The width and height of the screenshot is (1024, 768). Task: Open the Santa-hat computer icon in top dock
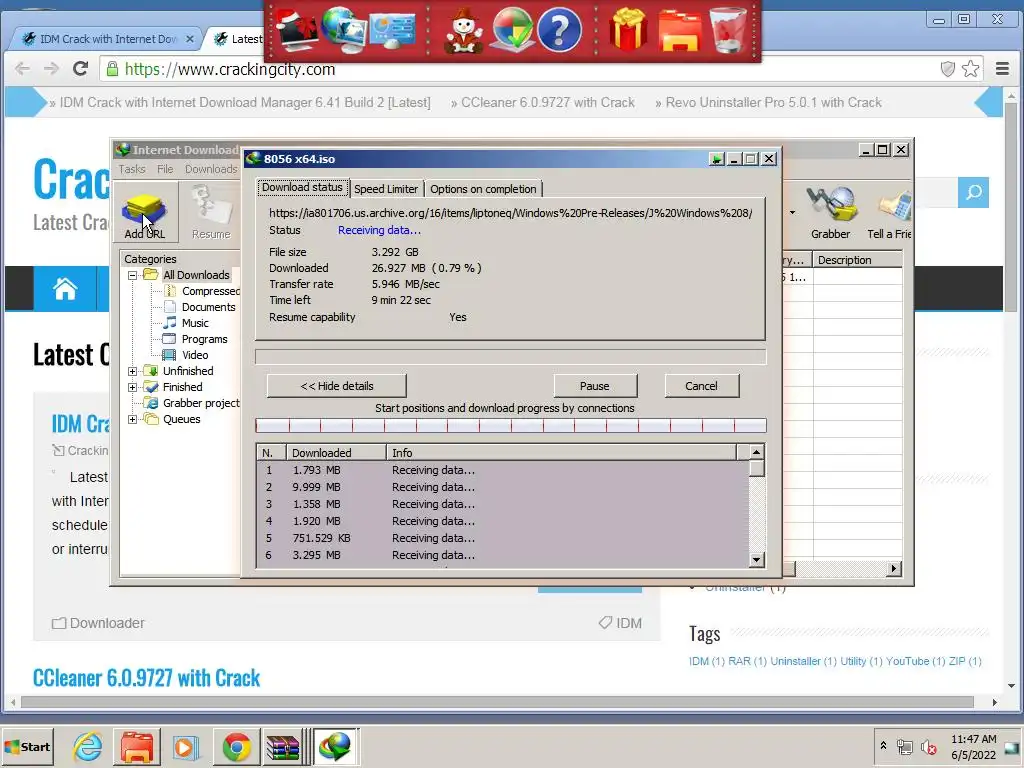pyautogui.click(x=297, y=31)
